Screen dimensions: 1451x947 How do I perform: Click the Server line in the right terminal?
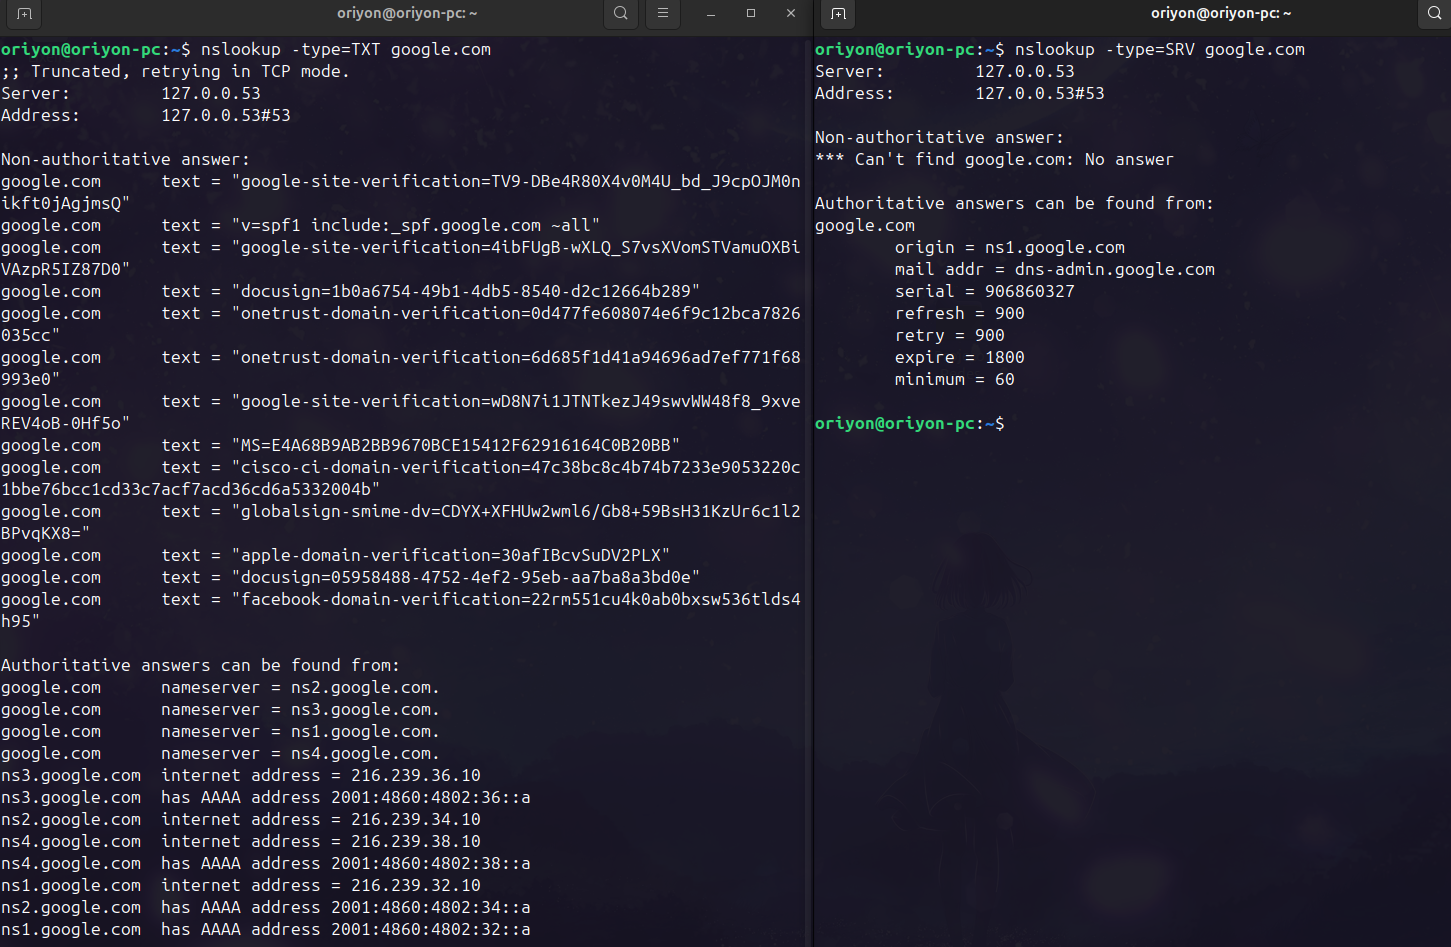[x=945, y=71]
